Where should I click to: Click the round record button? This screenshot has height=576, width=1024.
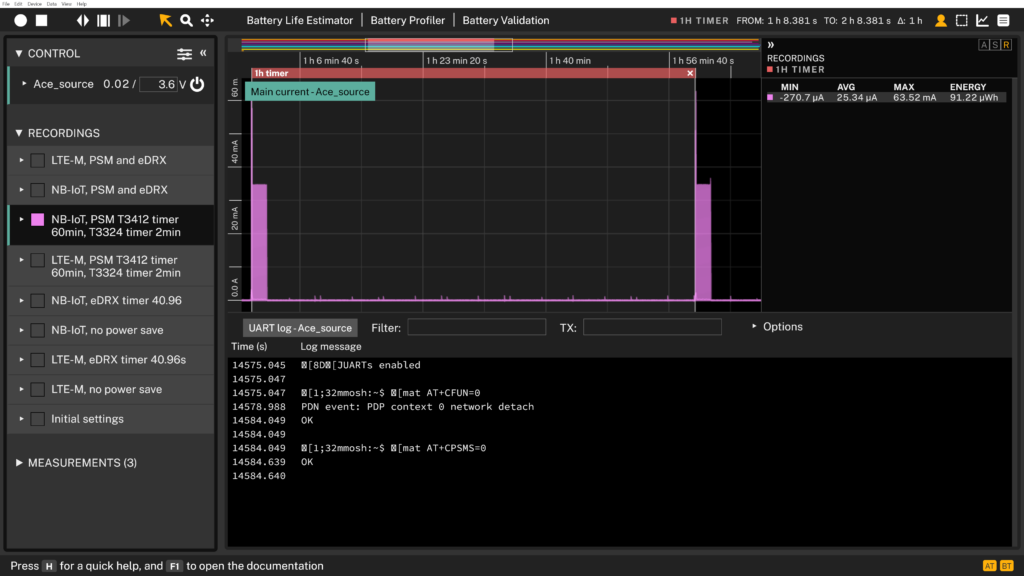[20, 20]
